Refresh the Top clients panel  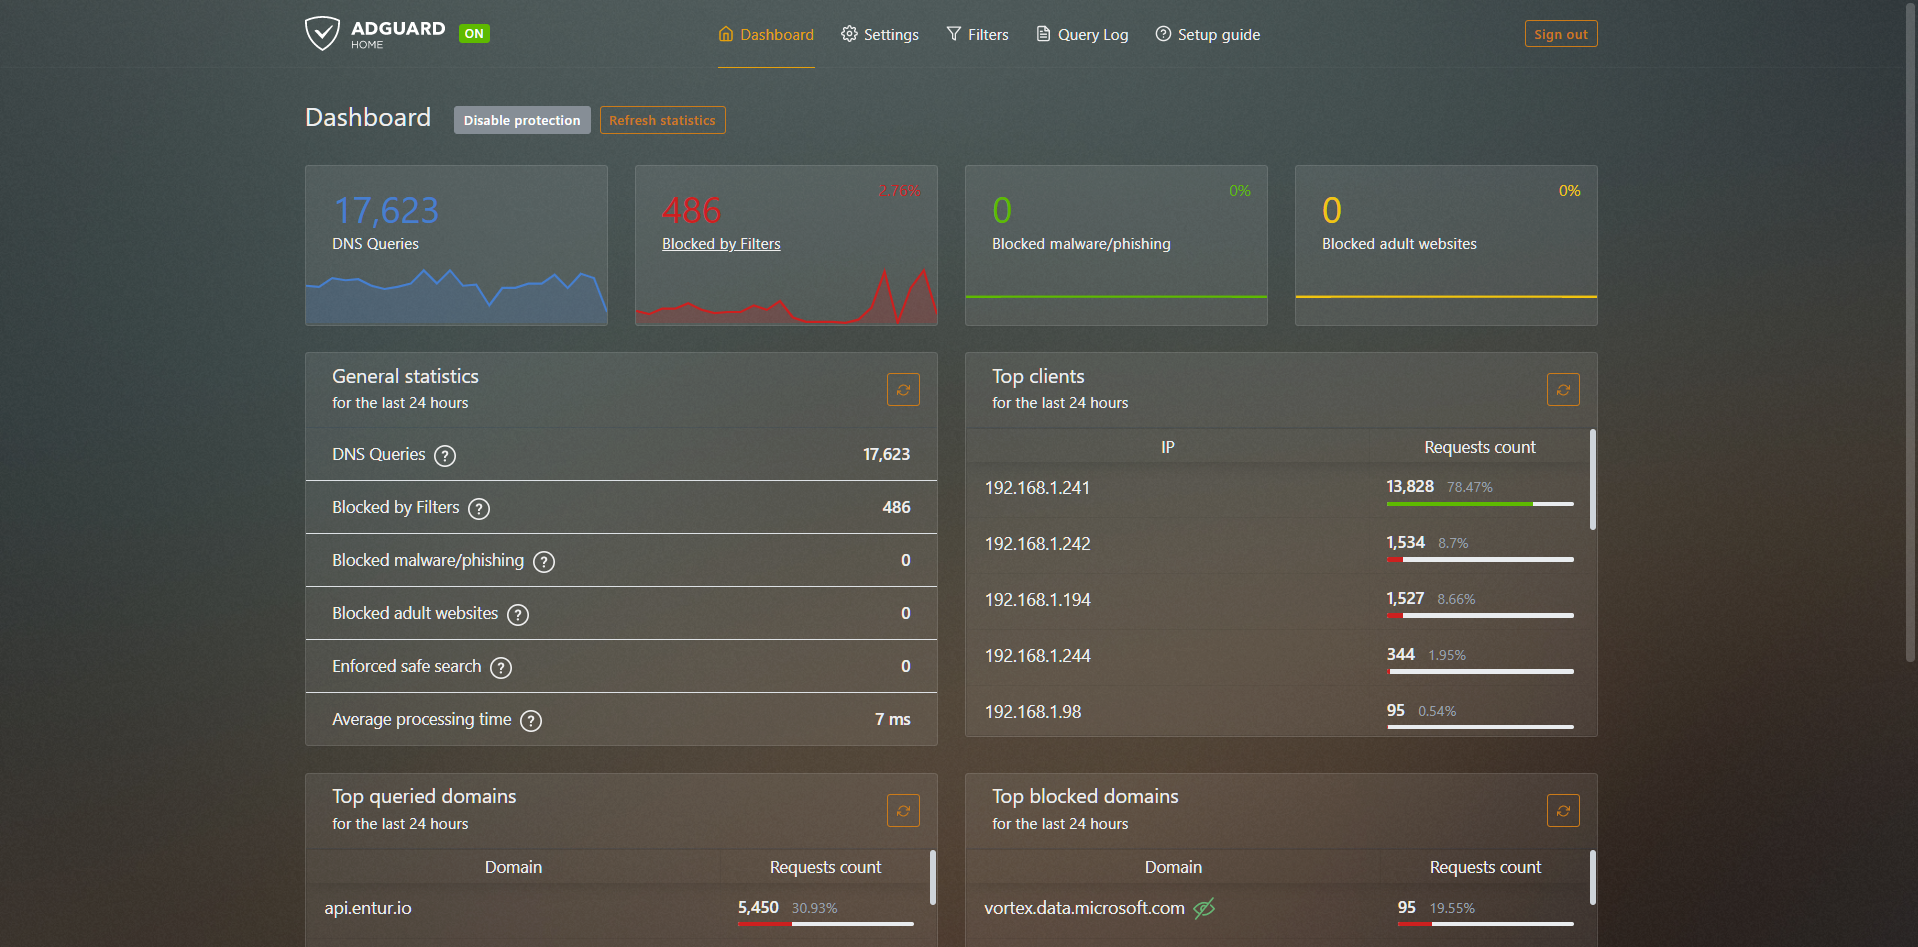click(1562, 390)
